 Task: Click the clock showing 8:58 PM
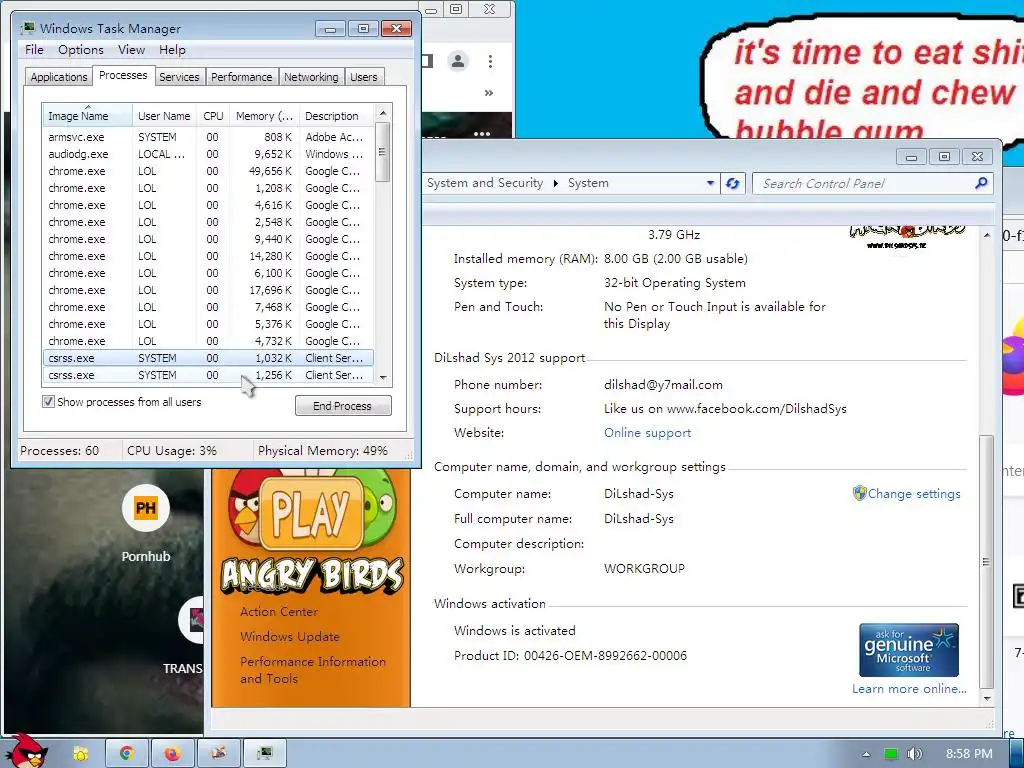[969, 754]
